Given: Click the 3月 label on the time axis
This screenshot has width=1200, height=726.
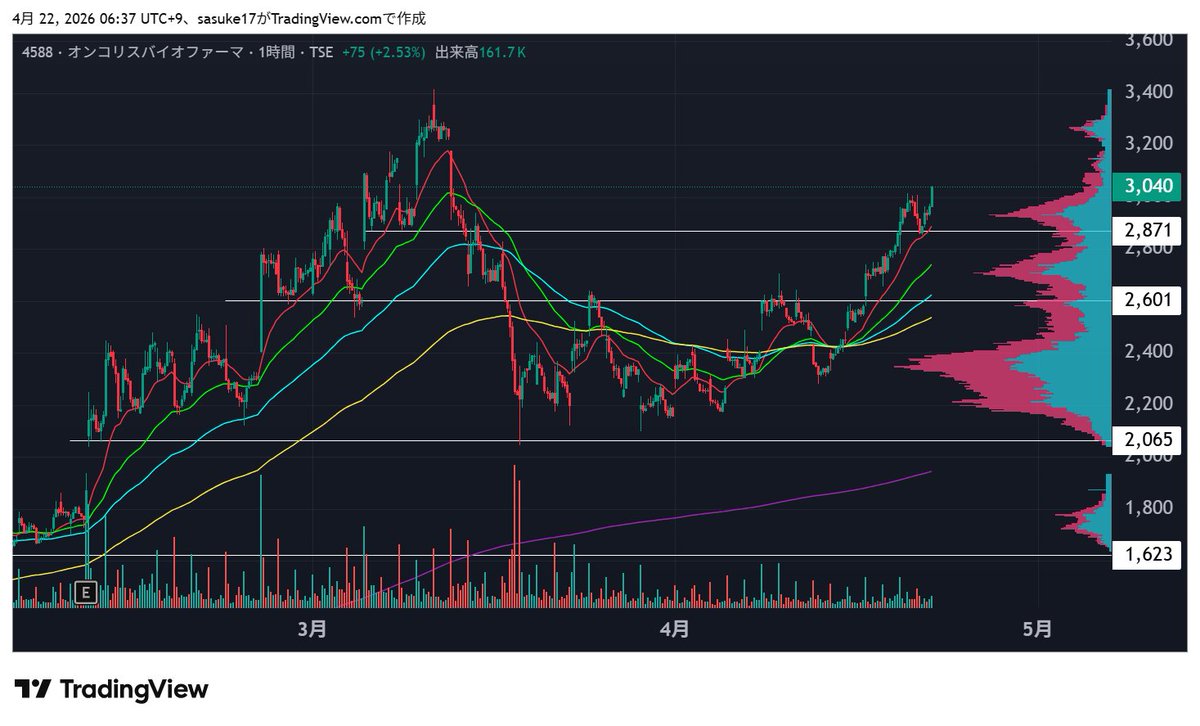Looking at the screenshot, I should click(x=312, y=629).
